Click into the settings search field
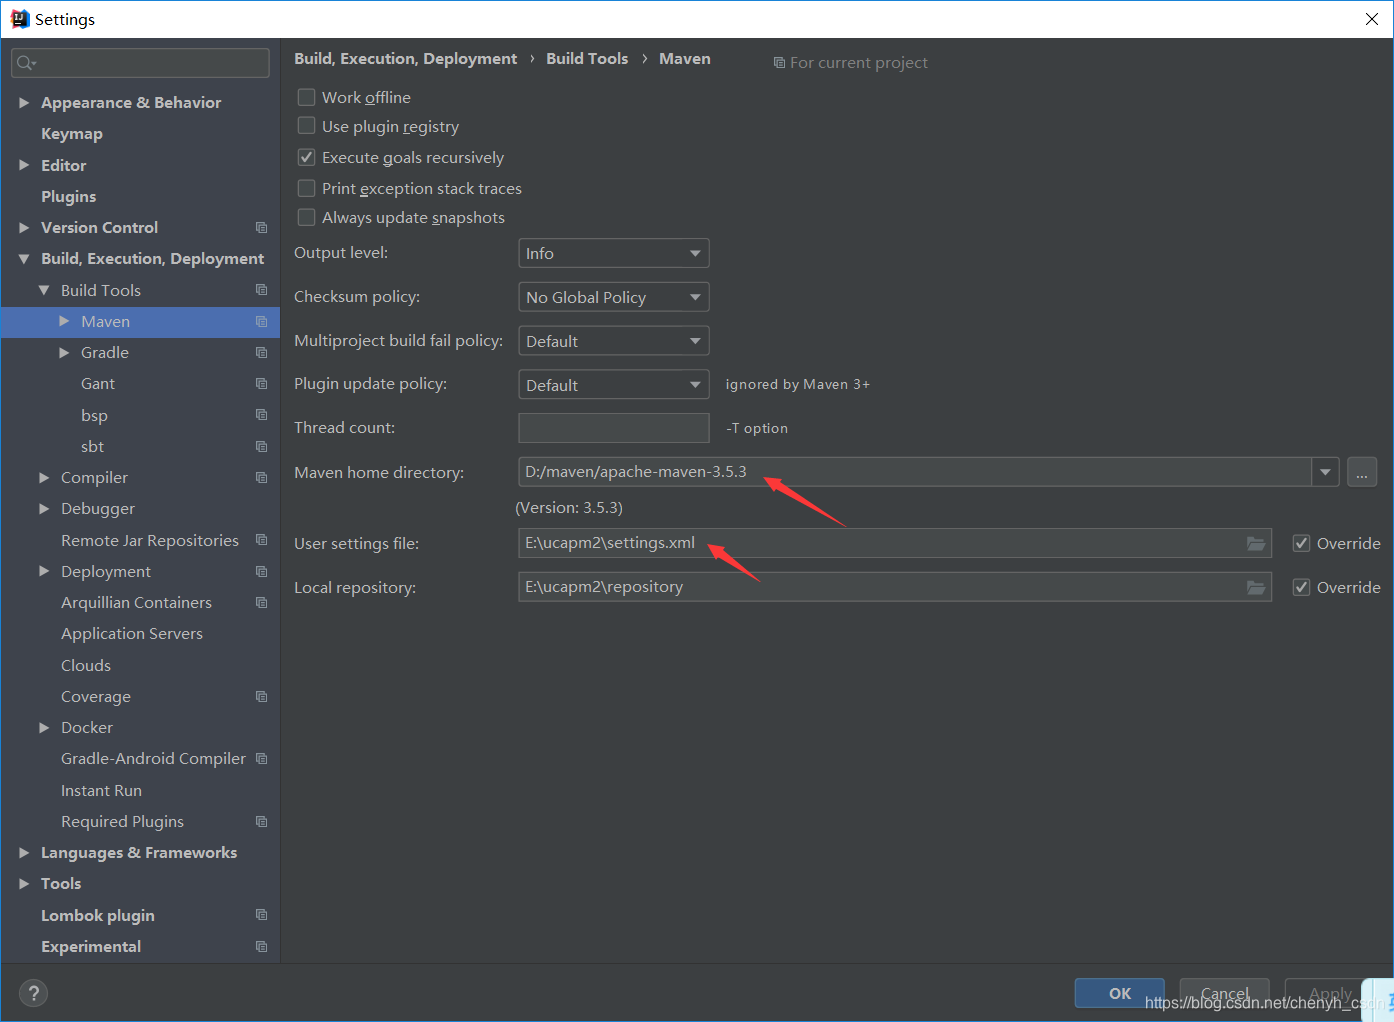 tap(140, 63)
